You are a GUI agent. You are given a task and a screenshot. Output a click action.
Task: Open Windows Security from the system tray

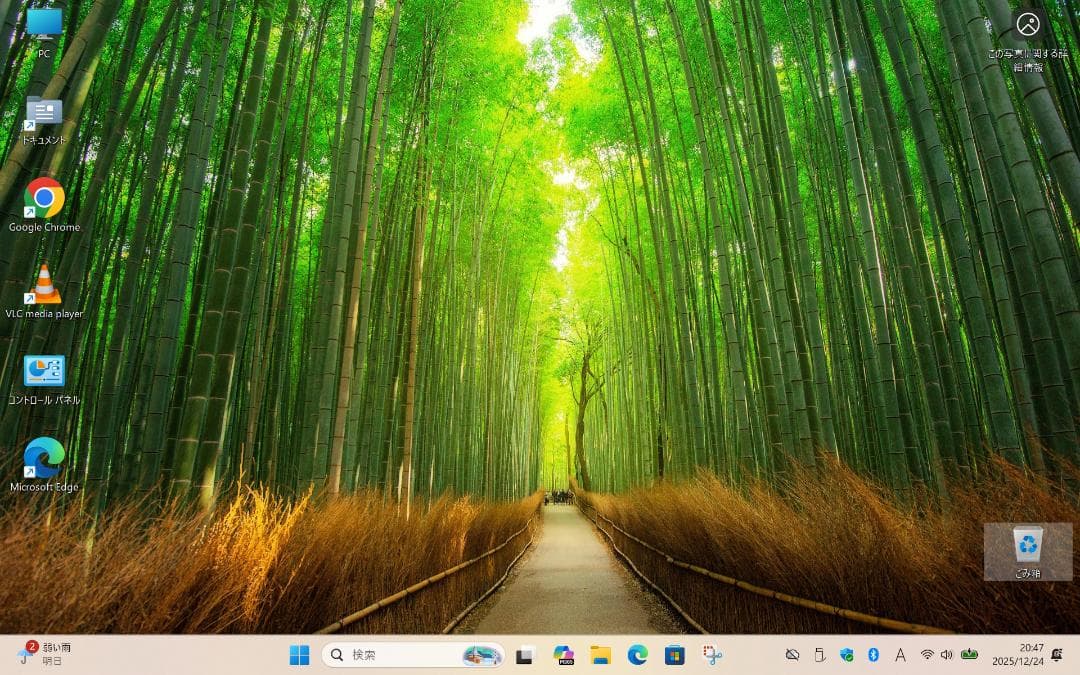pyautogui.click(x=846, y=656)
